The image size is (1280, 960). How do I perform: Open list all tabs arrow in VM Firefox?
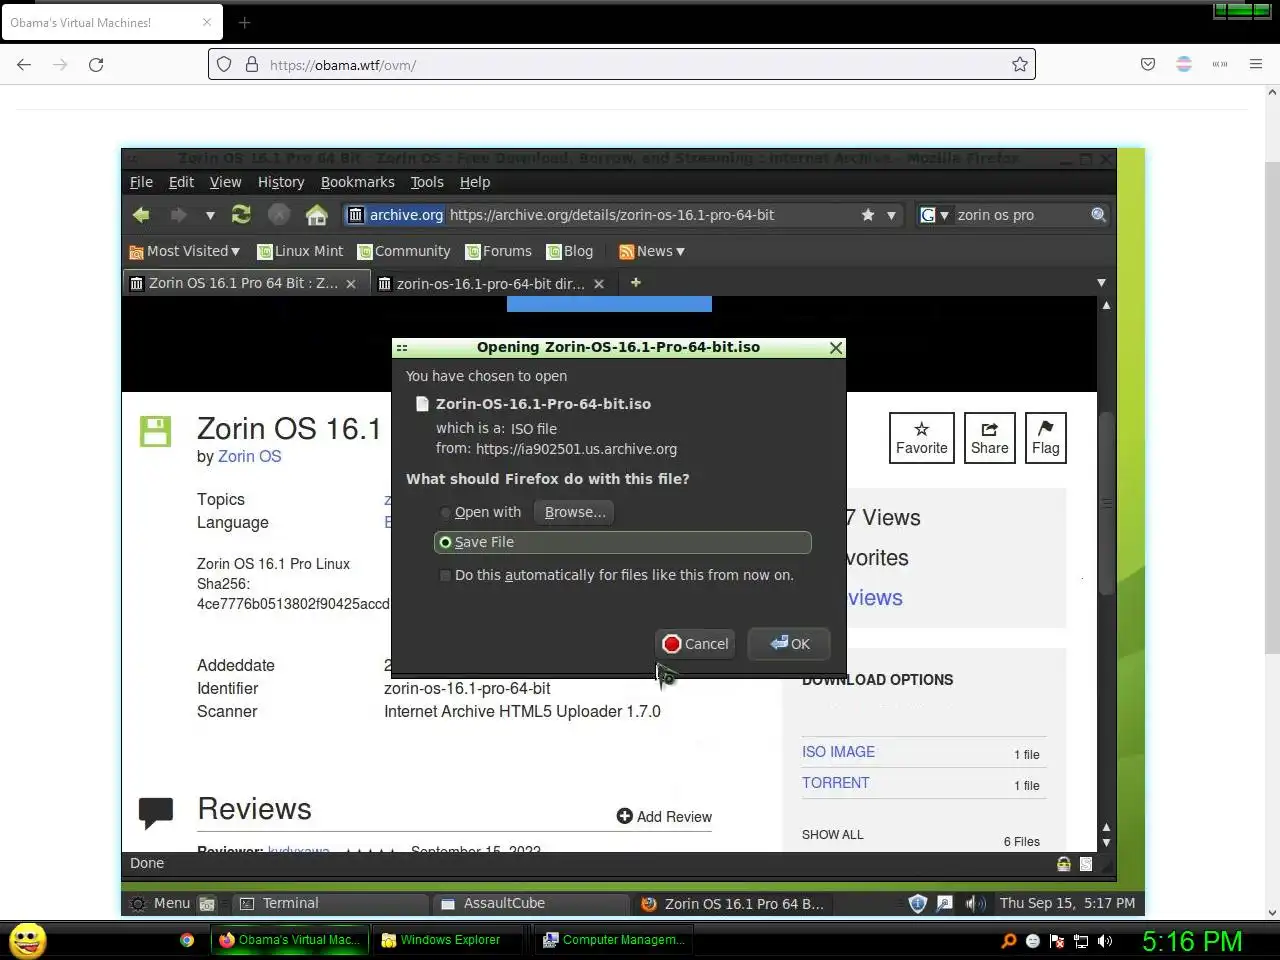1101,283
